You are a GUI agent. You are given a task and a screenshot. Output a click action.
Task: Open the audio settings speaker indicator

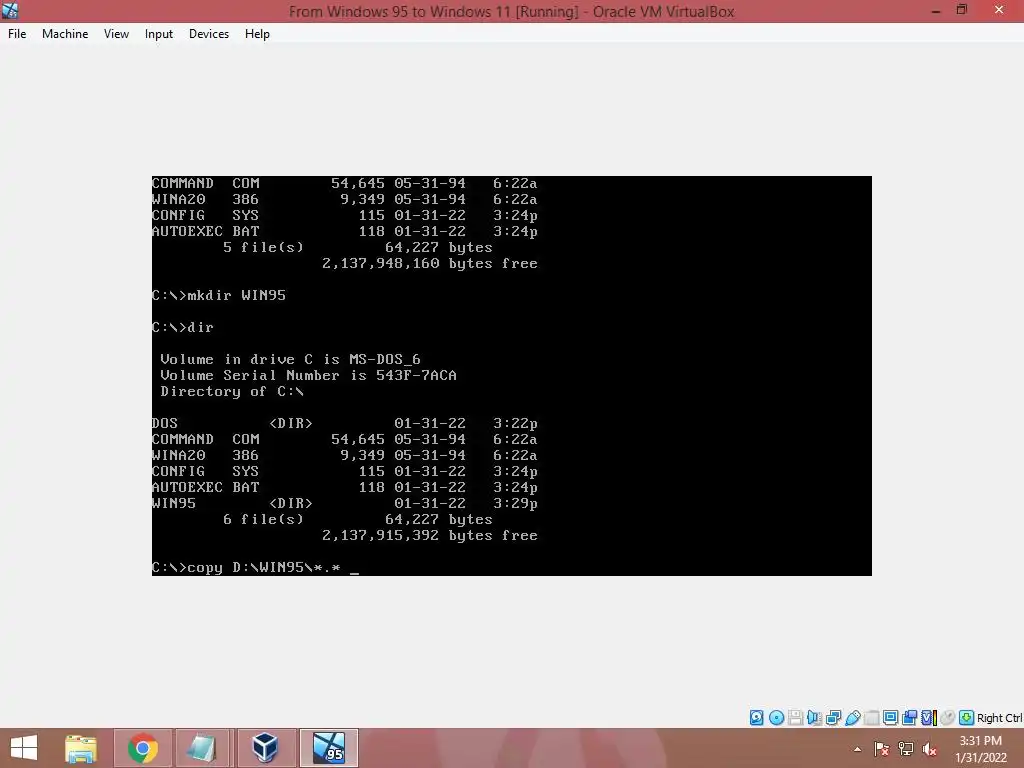tap(814, 718)
